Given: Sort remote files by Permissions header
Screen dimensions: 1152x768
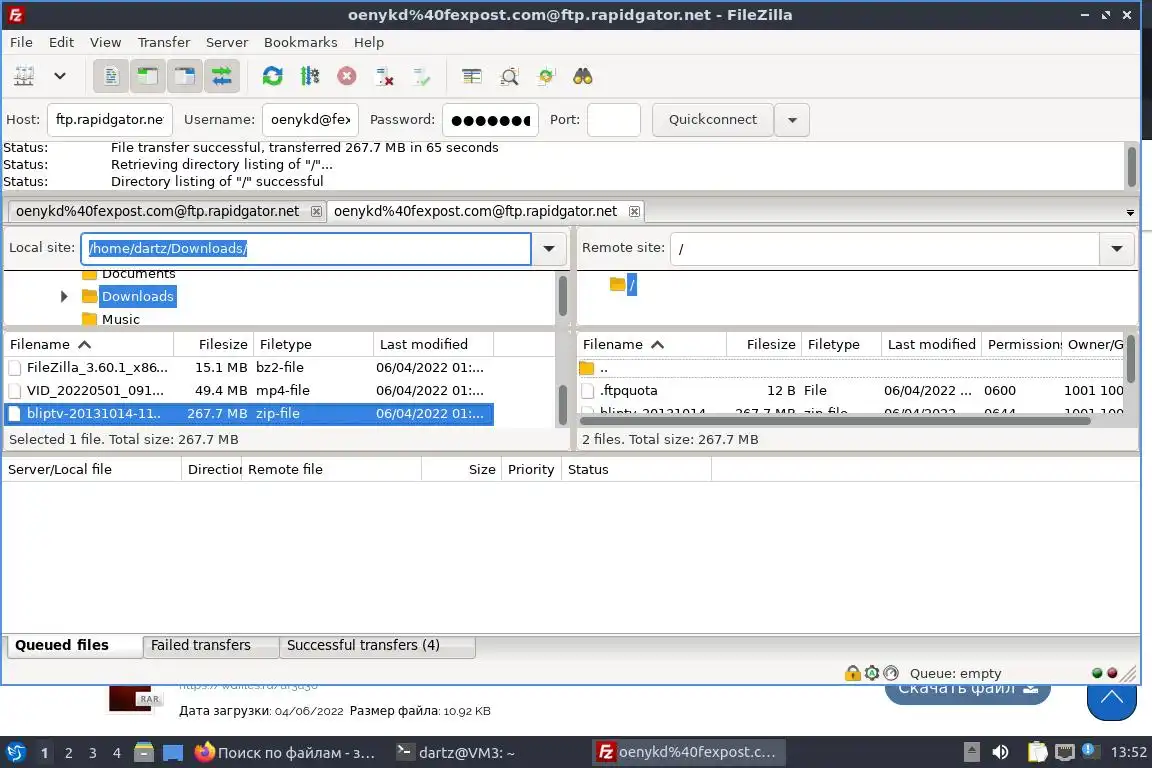Looking at the screenshot, I should [x=1022, y=344].
